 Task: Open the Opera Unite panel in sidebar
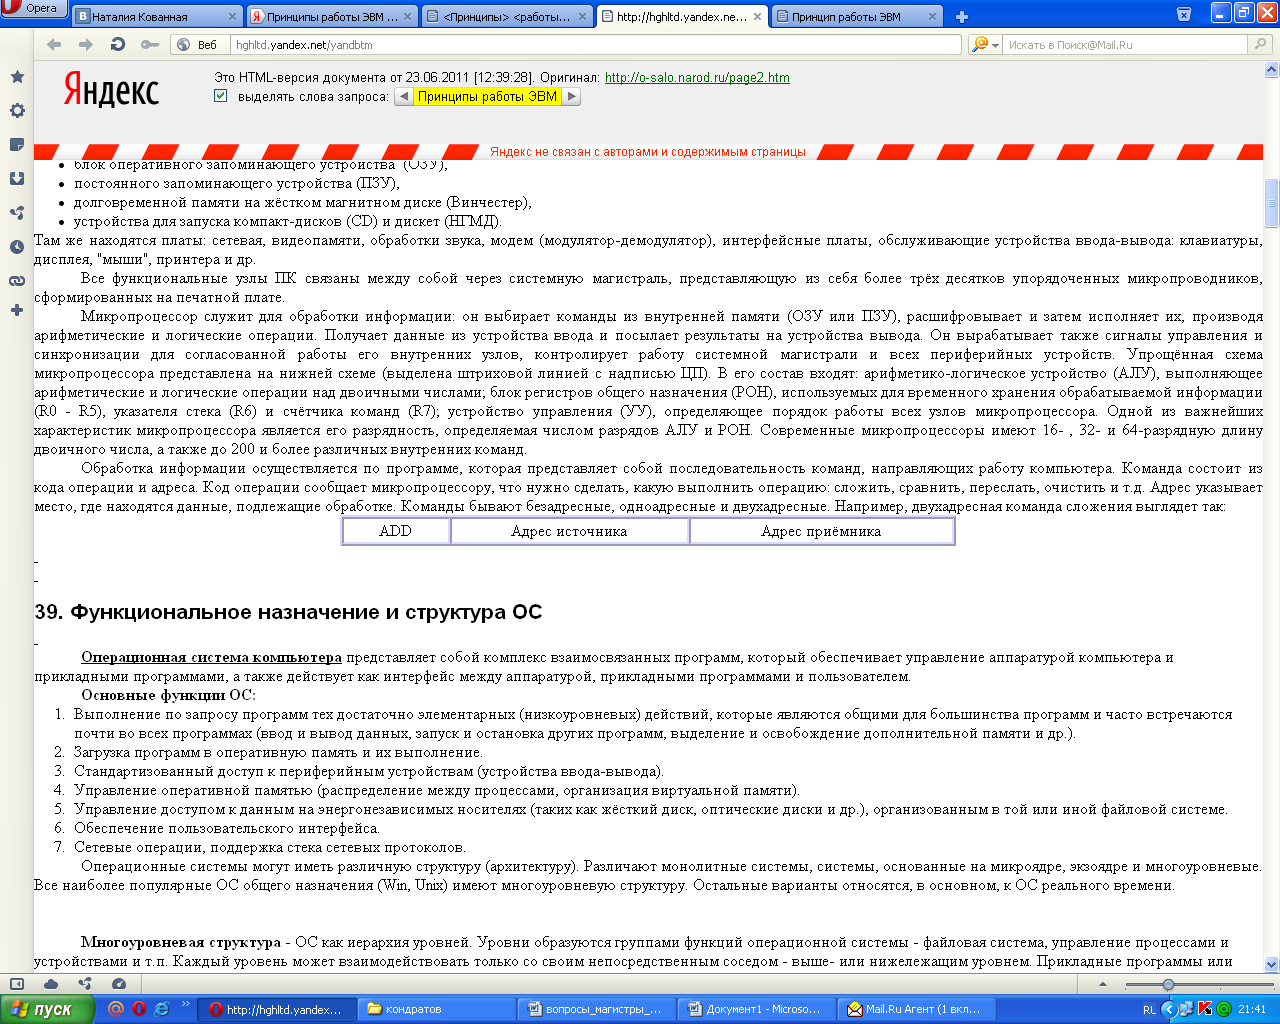click(x=17, y=212)
